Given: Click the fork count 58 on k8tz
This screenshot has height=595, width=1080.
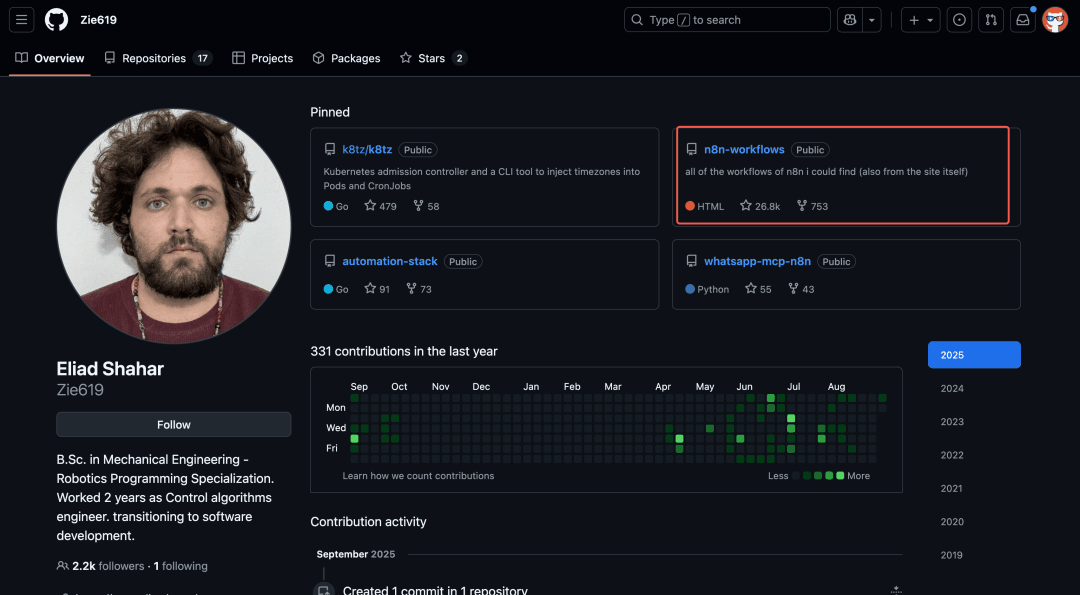Looking at the screenshot, I should click(x=426, y=206).
